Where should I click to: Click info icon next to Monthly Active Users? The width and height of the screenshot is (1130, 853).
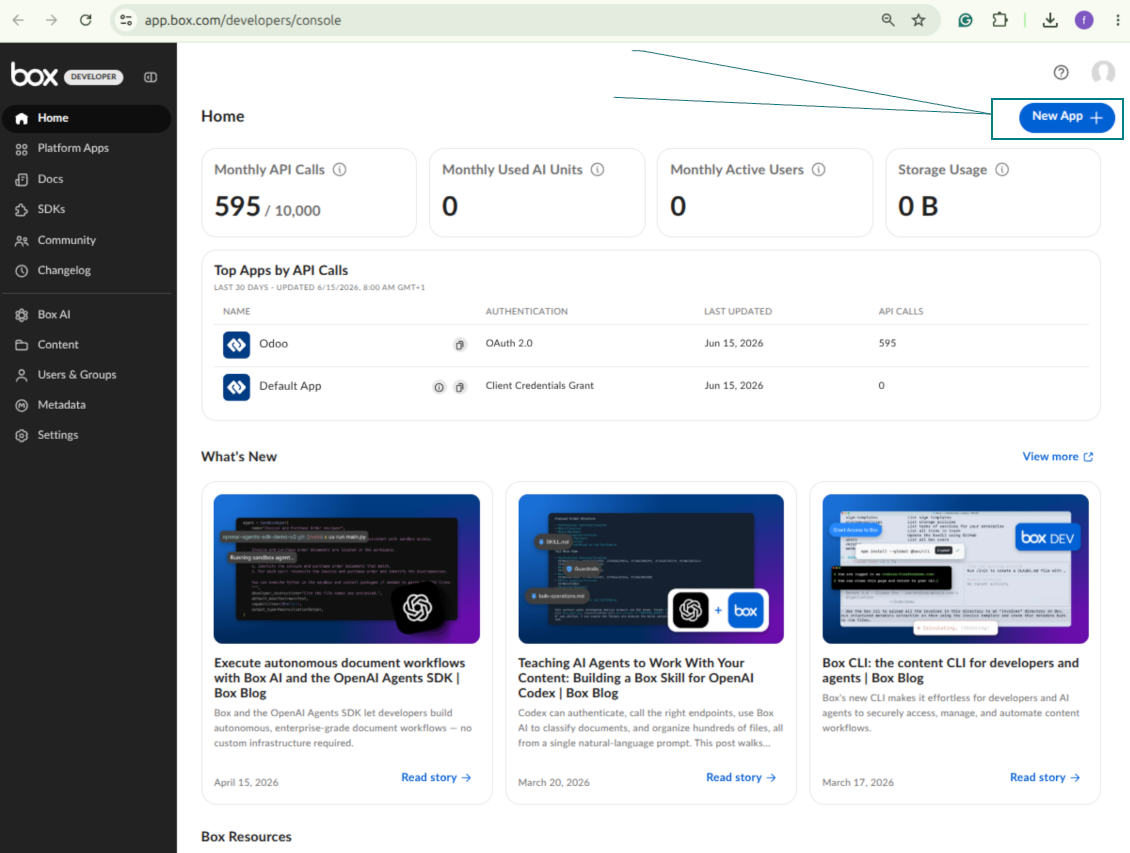[x=819, y=169]
